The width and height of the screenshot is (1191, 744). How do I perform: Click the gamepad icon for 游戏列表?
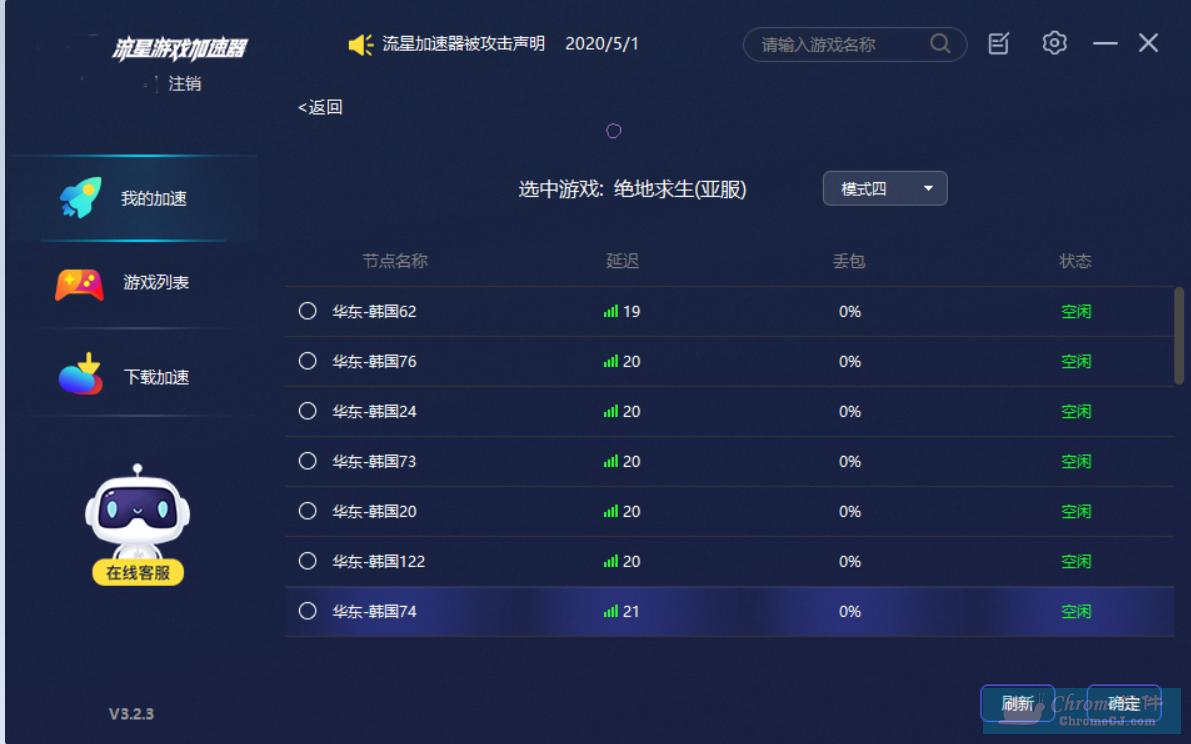tap(80, 285)
